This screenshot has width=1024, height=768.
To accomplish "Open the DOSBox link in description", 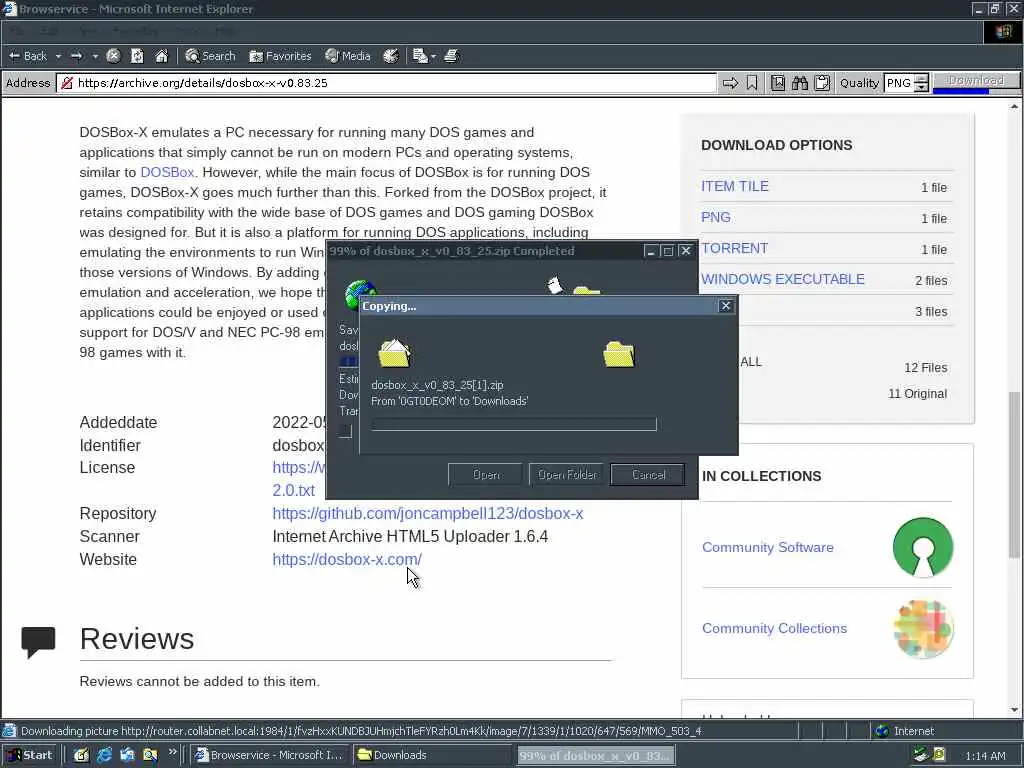I will [167, 172].
